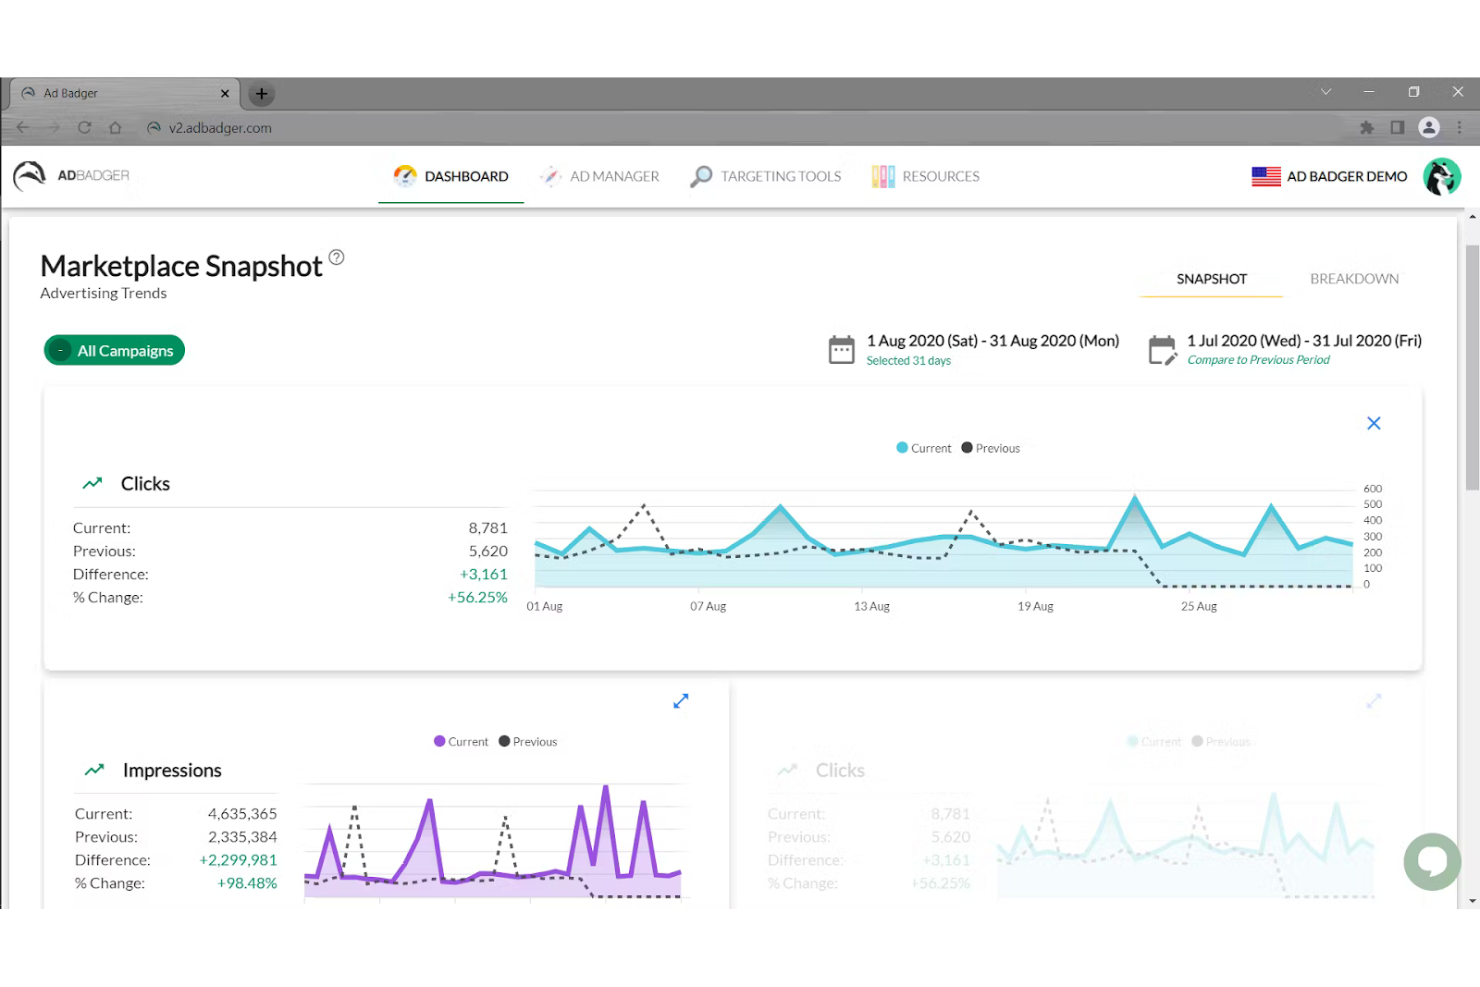Image resolution: width=1480 pixels, height=987 pixels.
Task: Toggle the browser side panel icon
Action: 1397,127
